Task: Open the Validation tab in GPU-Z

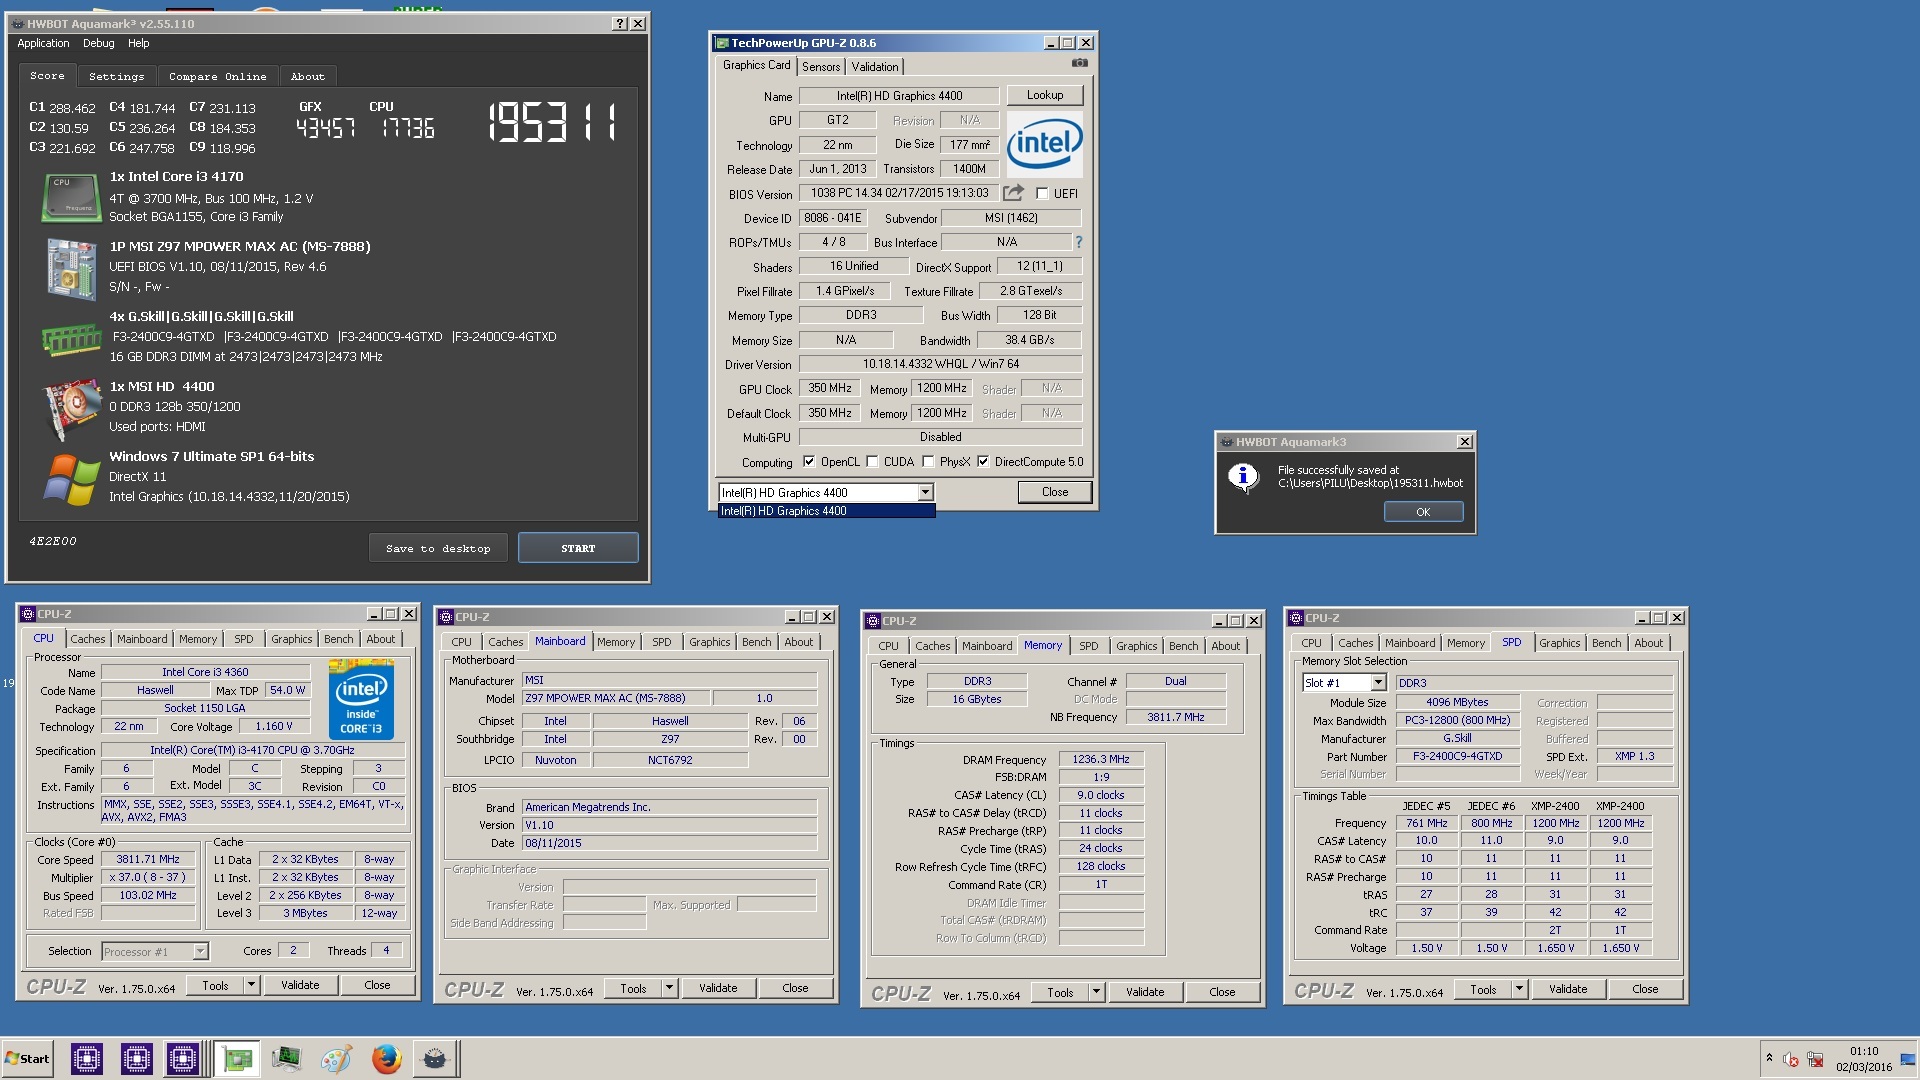Action: click(x=875, y=67)
